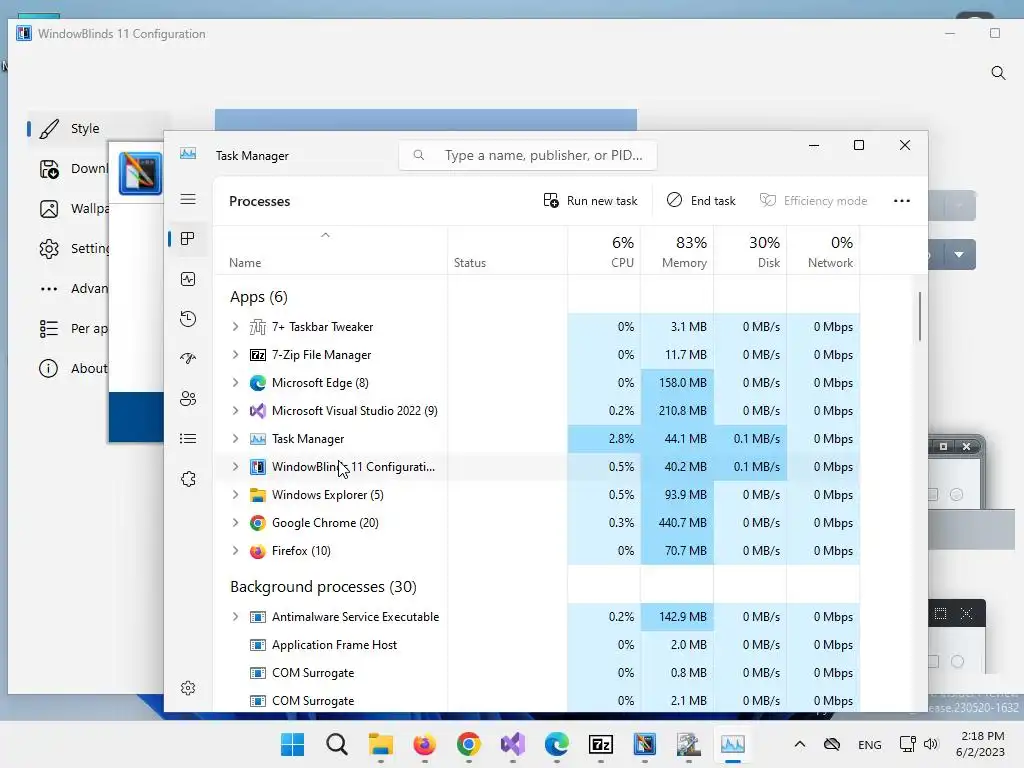Viewport: 1024px width, 768px height.
Task: Click Chrome memory value 440.7 MB
Action: tap(682, 523)
